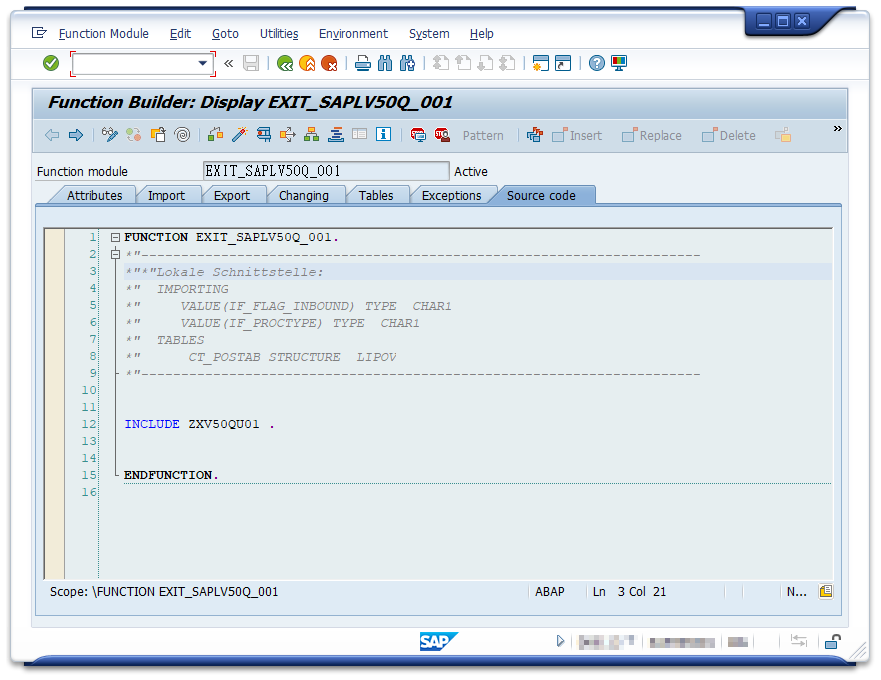Toggle Active/Inactive version icon
This screenshot has height=680, width=881.
[134, 135]
